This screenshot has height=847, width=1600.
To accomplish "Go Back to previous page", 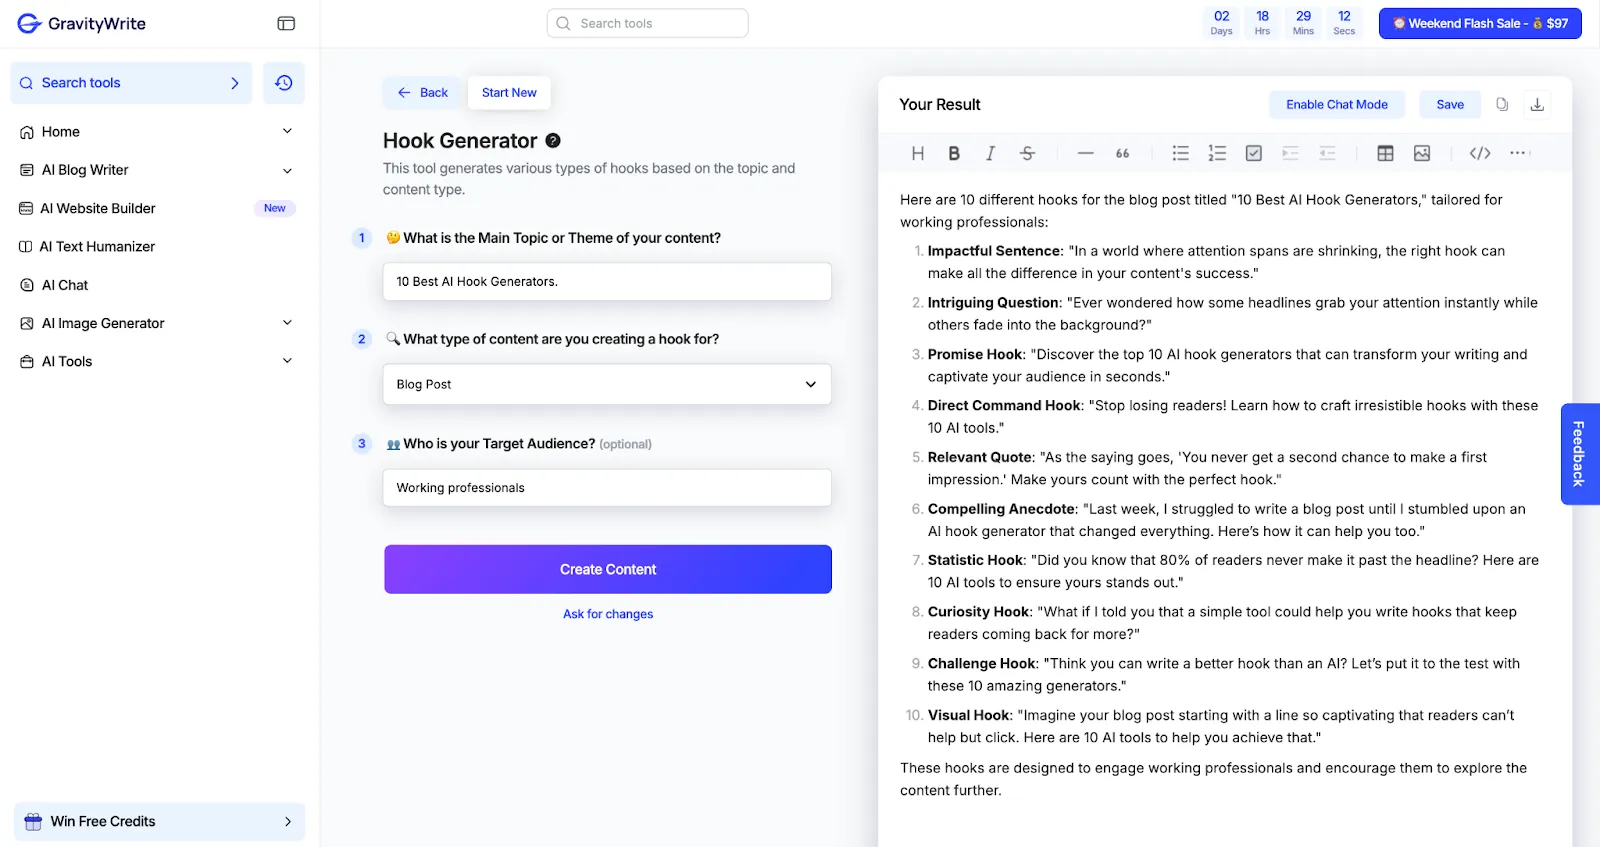I will [x=423, y=93].
